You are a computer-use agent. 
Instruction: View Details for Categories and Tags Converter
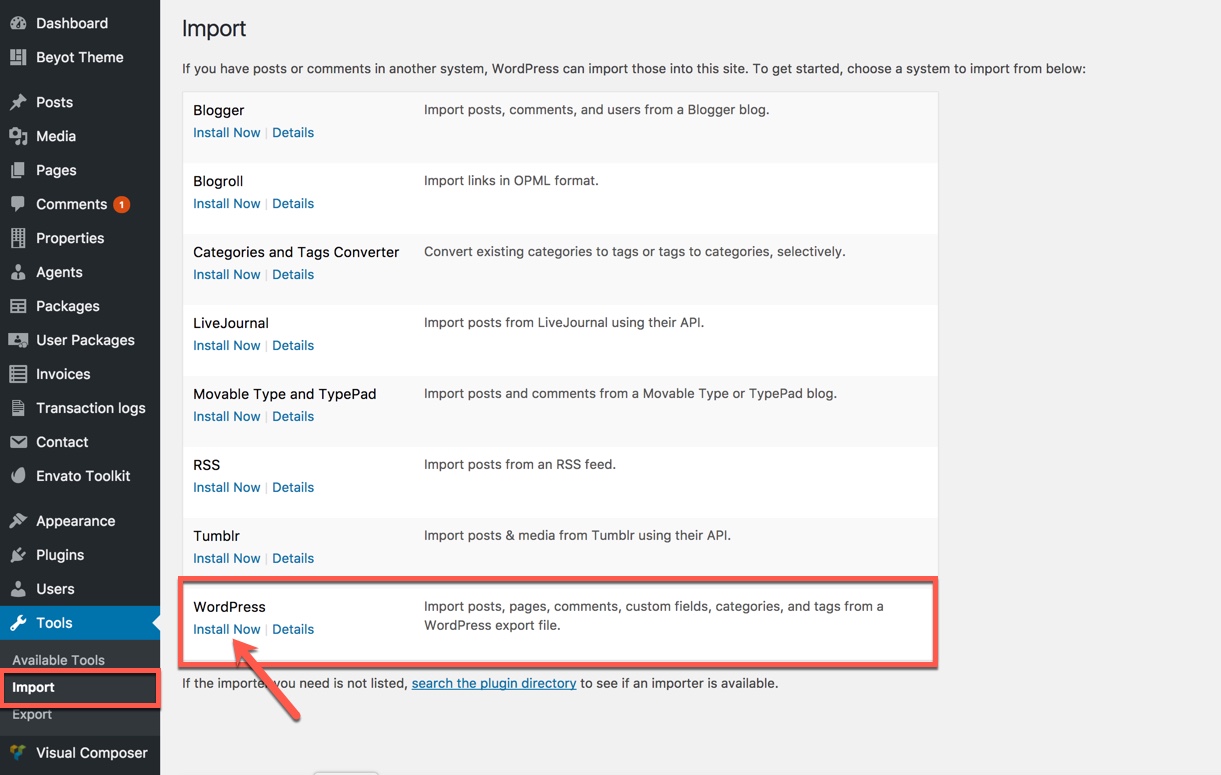tap(293, 274)
